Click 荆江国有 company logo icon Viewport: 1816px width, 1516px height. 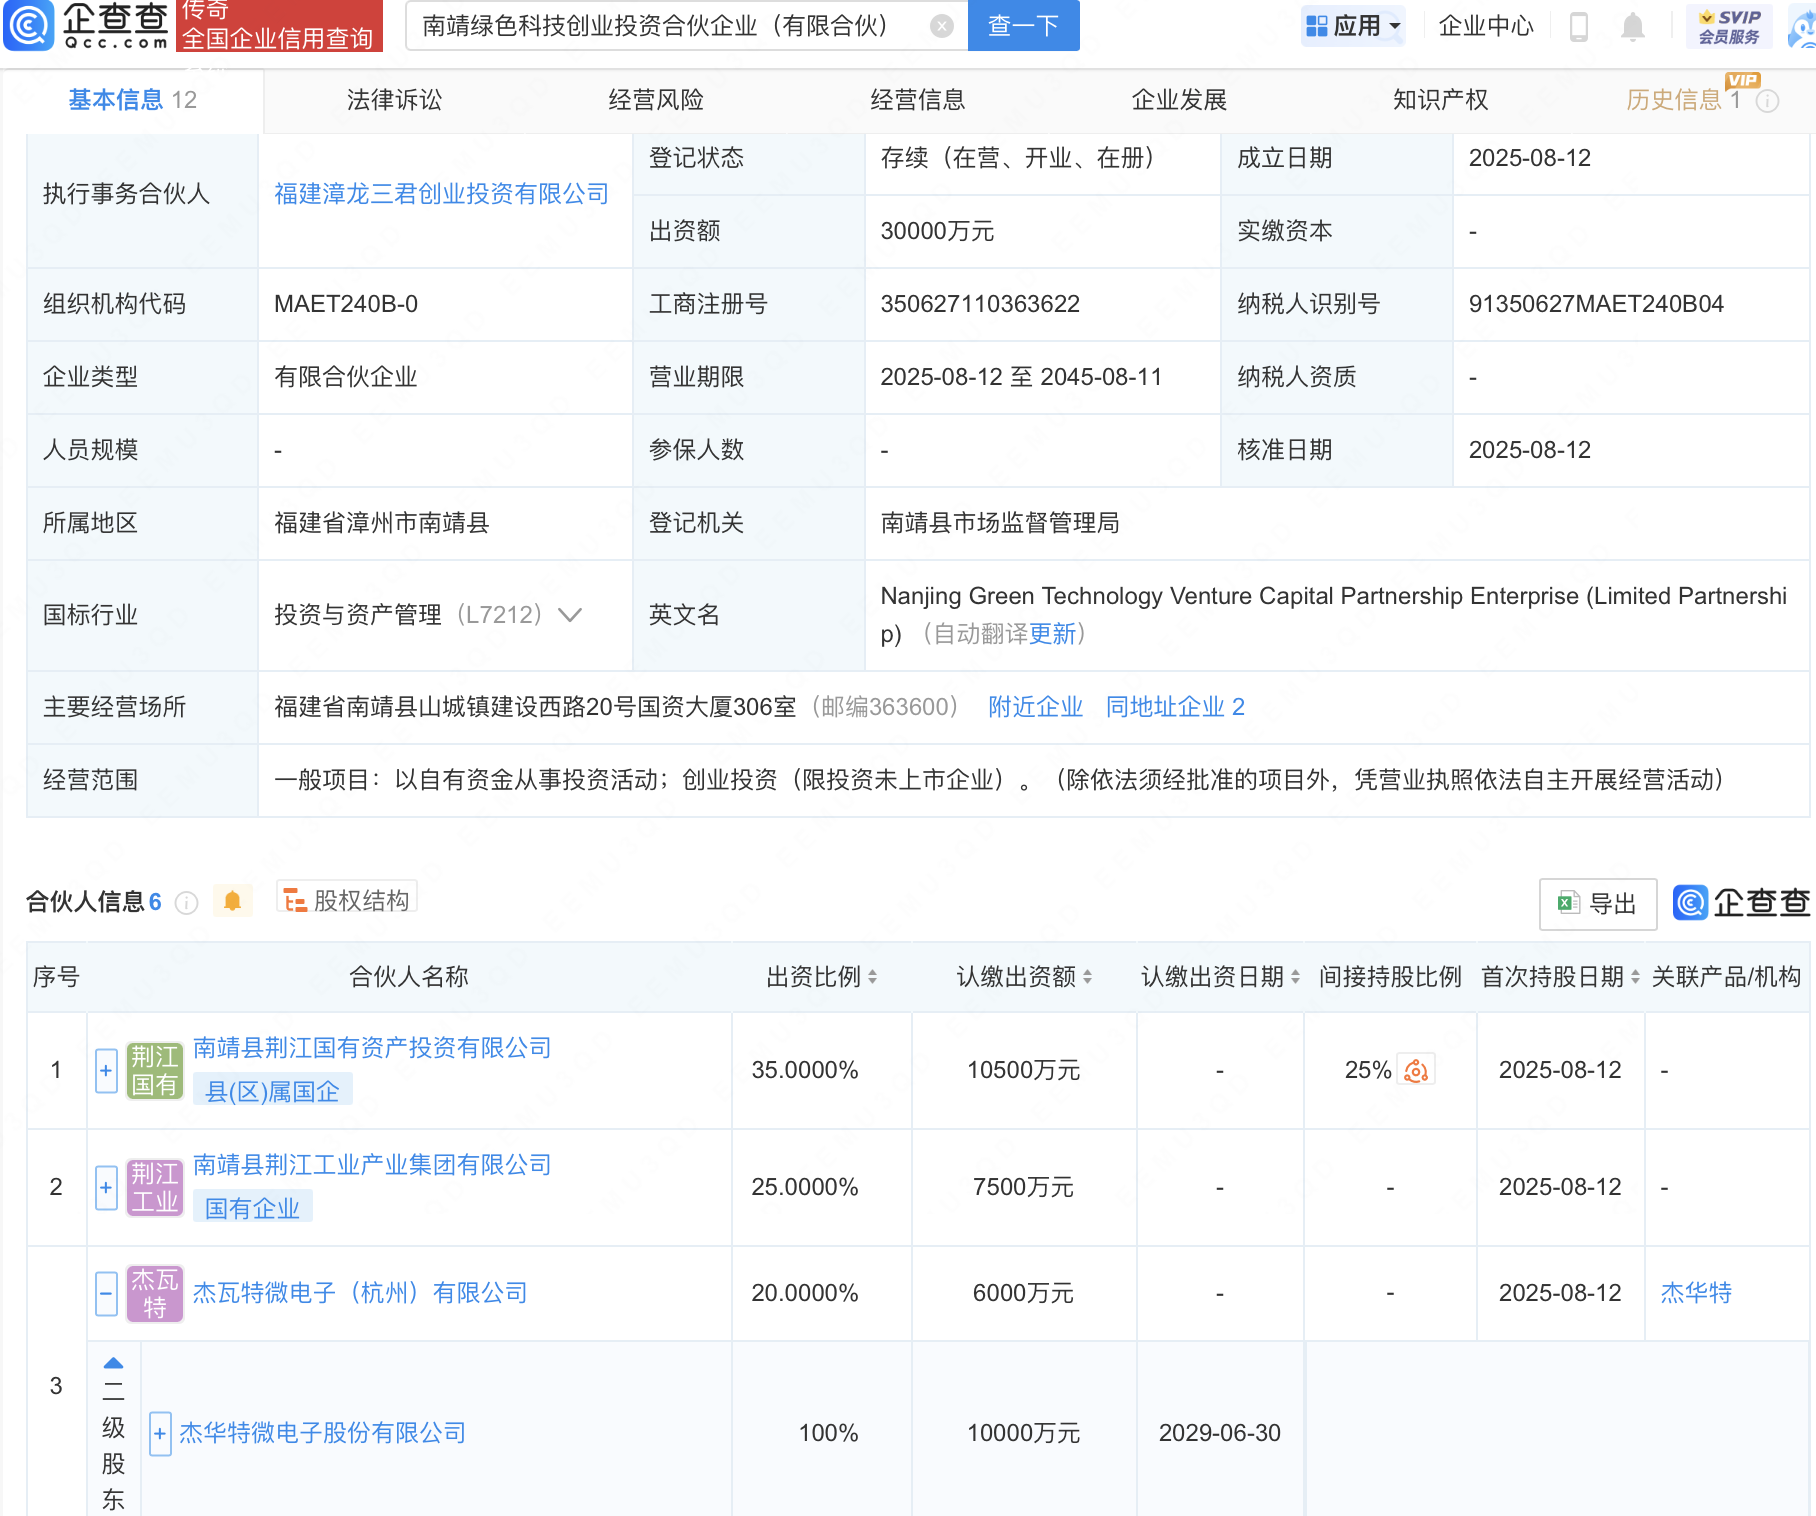pos(155,1070)
